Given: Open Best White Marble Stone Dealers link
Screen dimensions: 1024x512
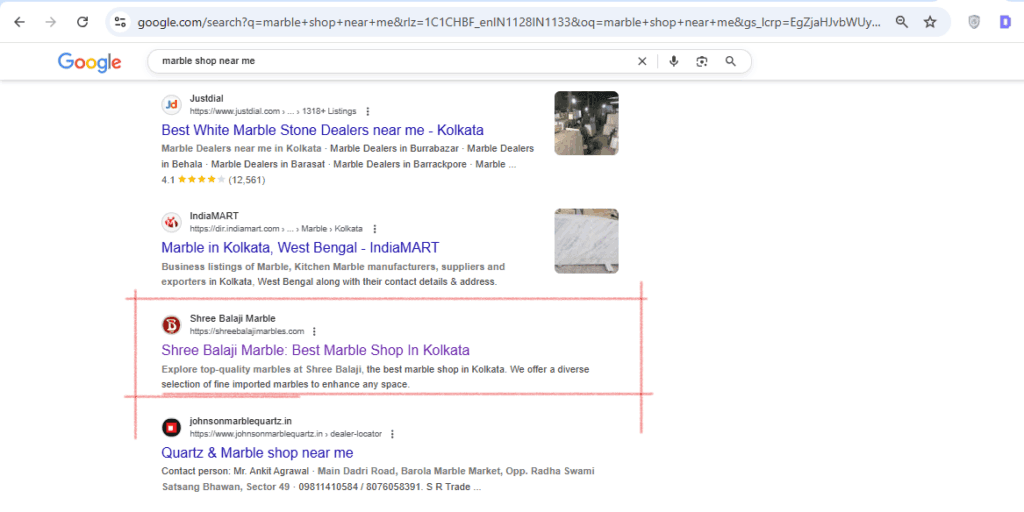Looking at the screenshot, I should coord(322,130).
